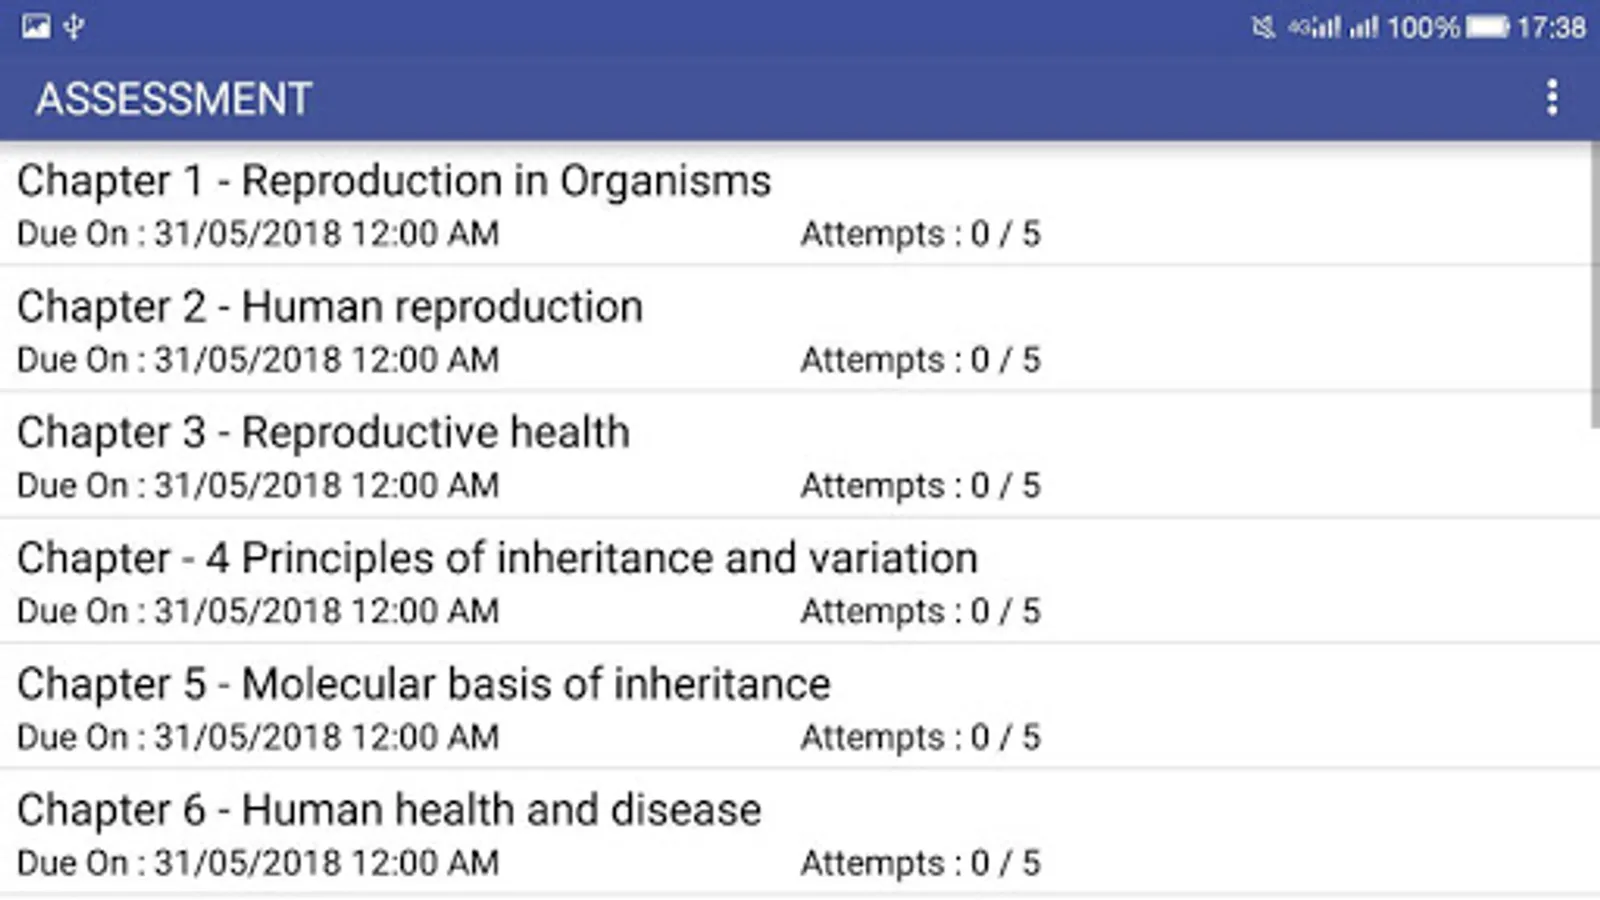Viewport: 1600px width, 900px height.
Task: Open the three-dot overflow menu
Action: pyautogui.click(x=1551, y=98)
